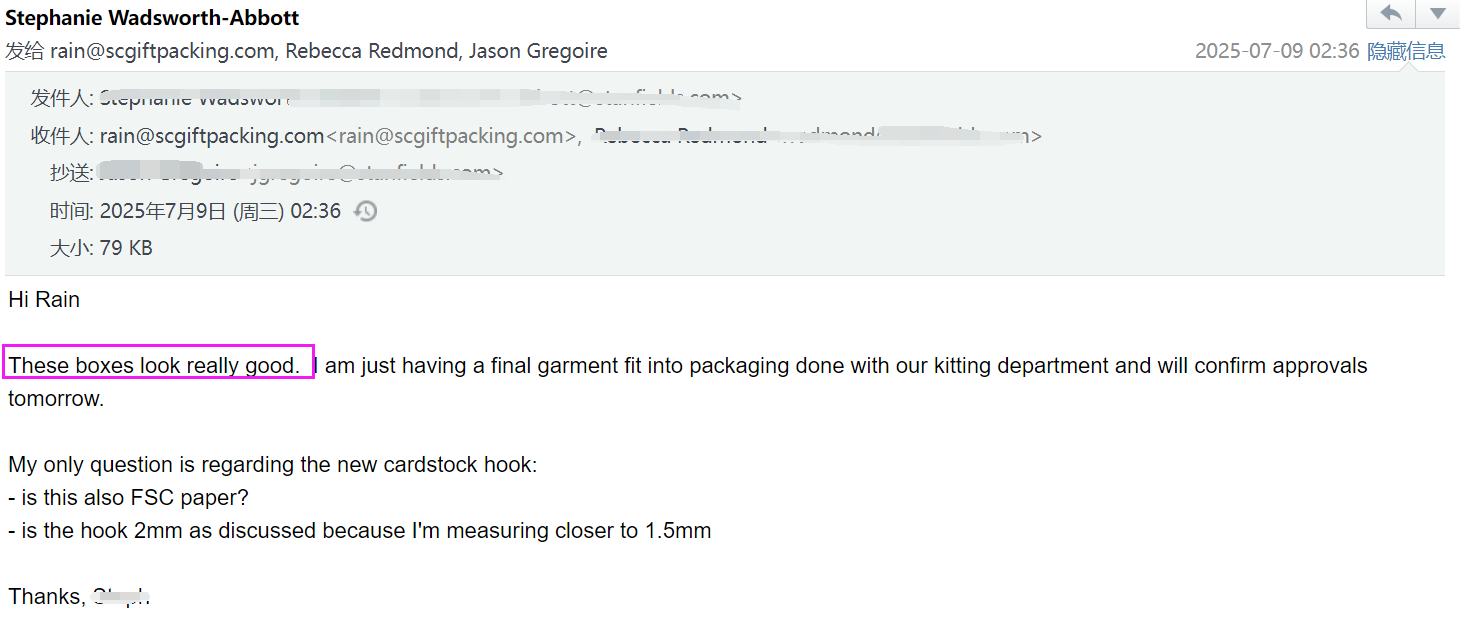Click rain@scgiftpacking.com in the 收件人 row
Screen dimensions: 1461x627
click(212, 136)
